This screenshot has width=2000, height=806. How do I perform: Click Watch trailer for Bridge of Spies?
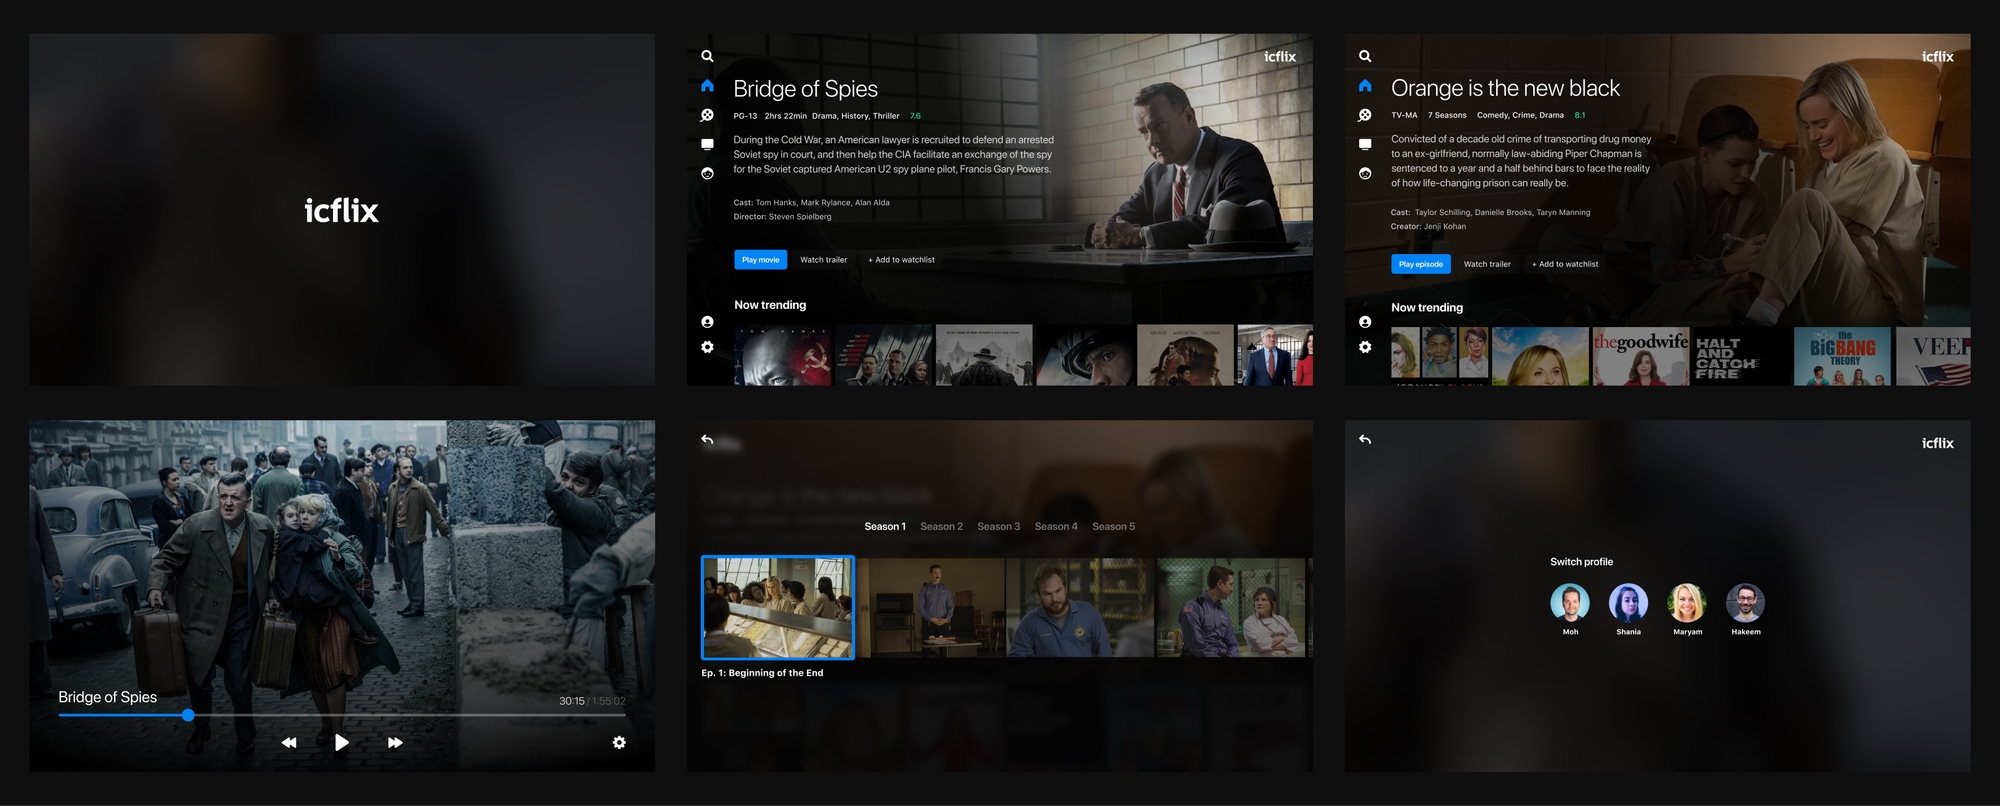point(823,260)
